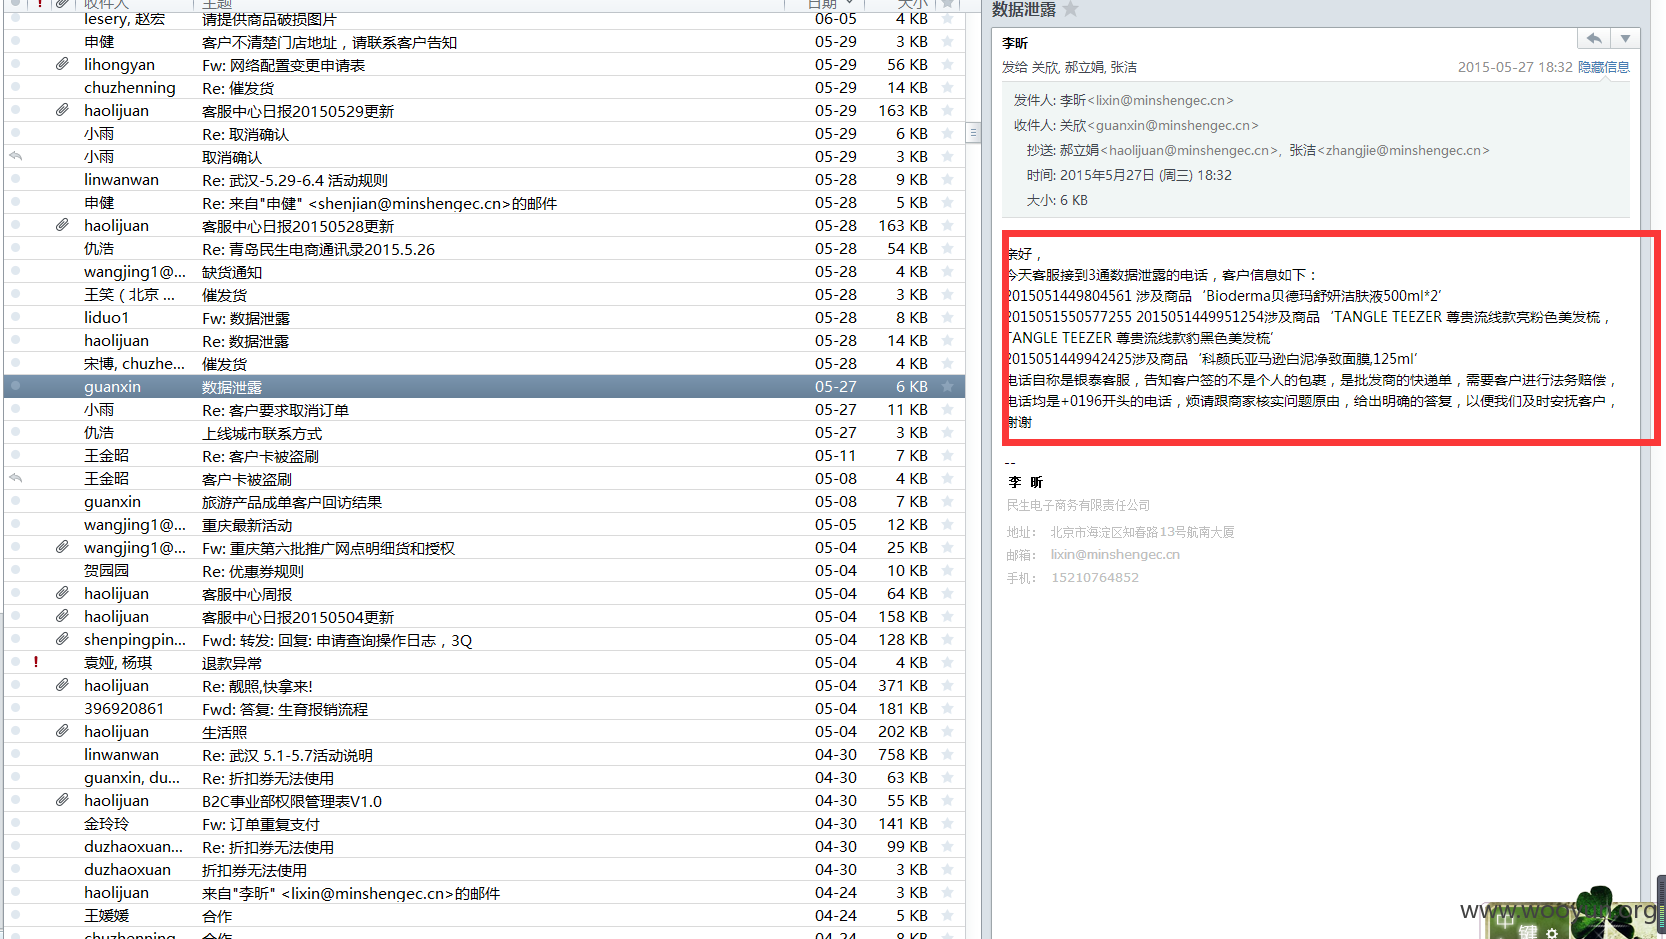1666x939 pixels.
Task: Click the attachment paperclip on Fw: 网络配置变更申请表
Action: [x=62, y=64]
